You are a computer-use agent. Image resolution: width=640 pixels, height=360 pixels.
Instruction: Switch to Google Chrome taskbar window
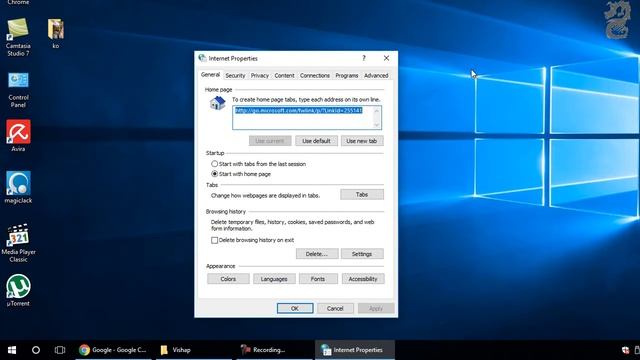coord(113,350)
